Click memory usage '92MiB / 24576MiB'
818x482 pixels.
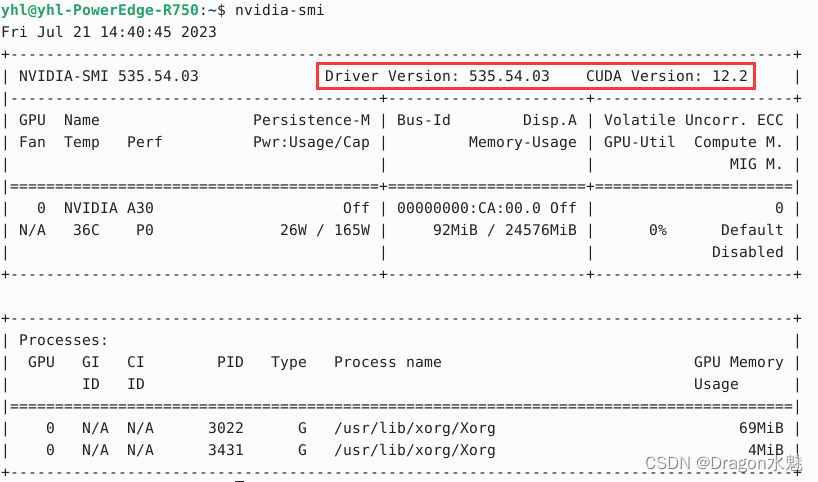(505, 230)
